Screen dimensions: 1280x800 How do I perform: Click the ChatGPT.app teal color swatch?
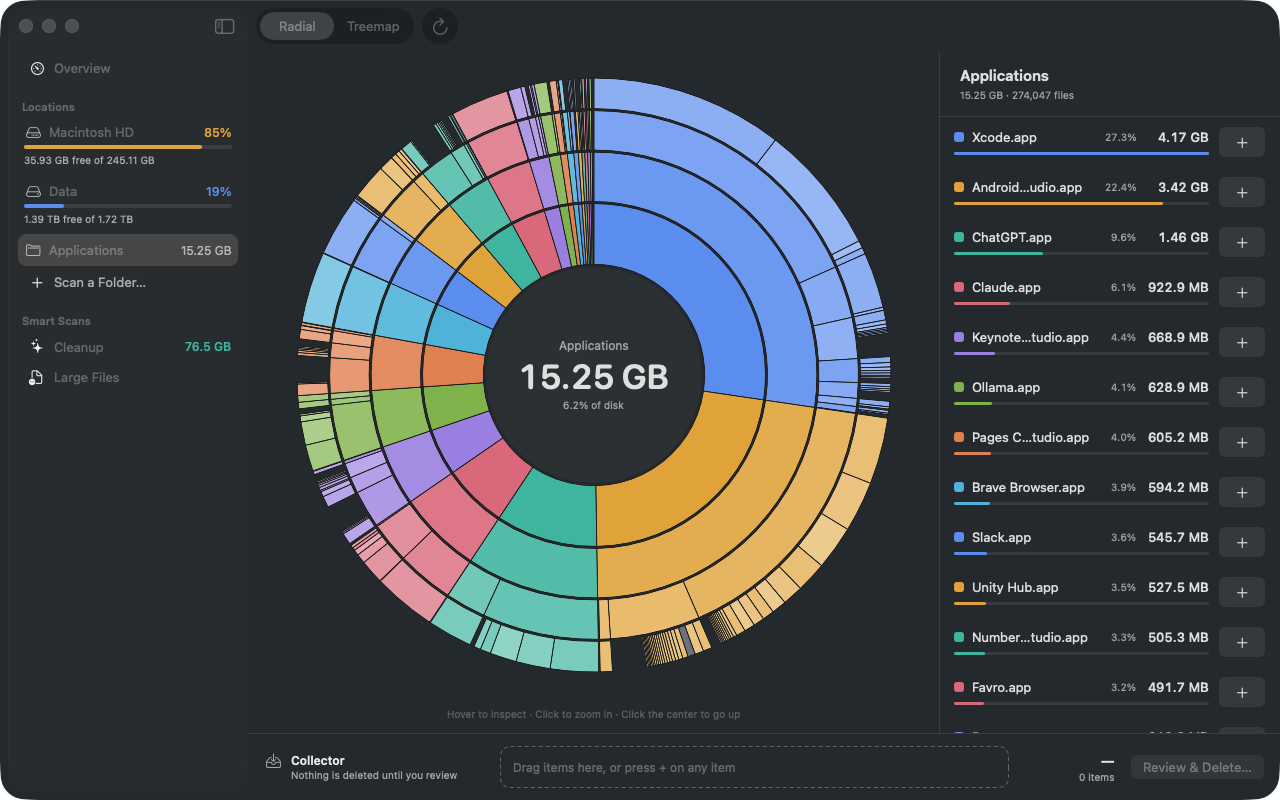tap(959, 237)
